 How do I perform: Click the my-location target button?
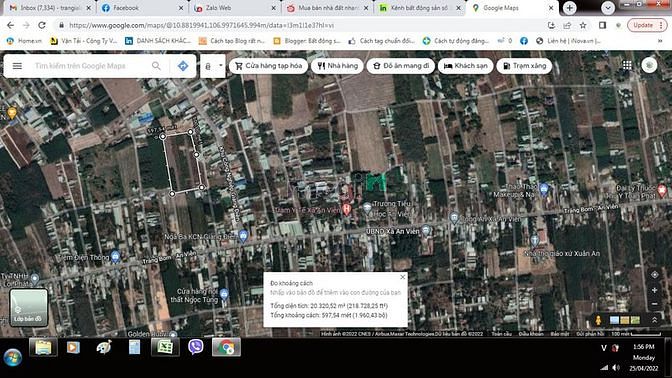(x=654, y=275)
